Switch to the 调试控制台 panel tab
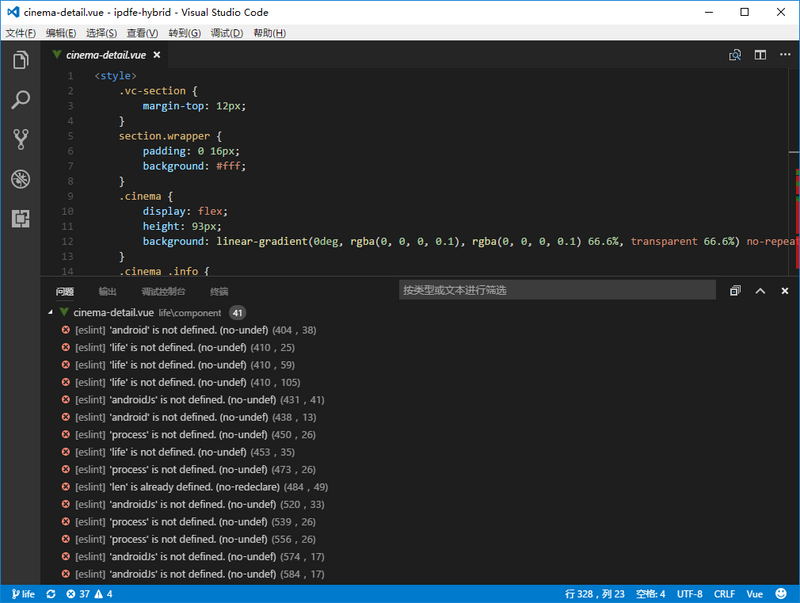 coord(163,291)
